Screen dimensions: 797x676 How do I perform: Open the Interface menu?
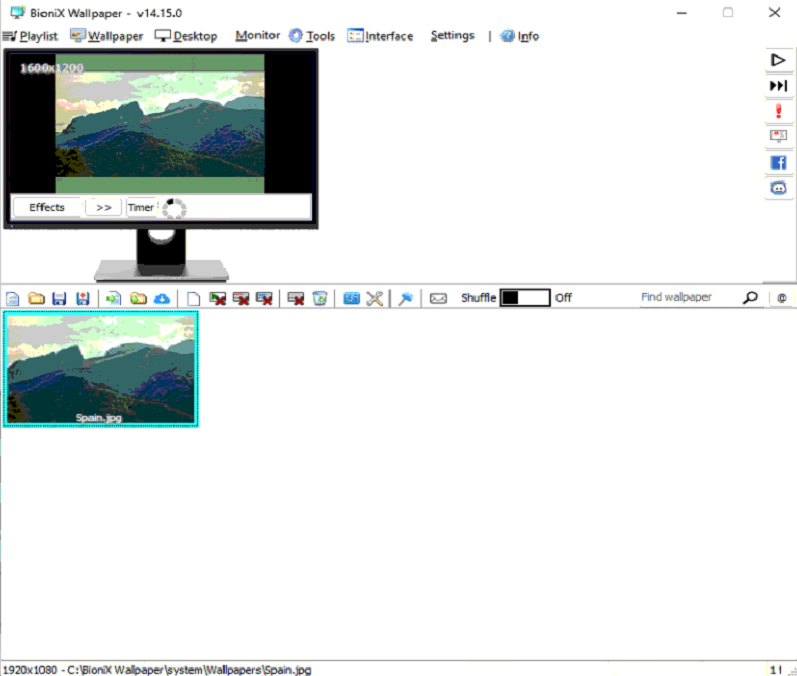(x=380, y=36)
